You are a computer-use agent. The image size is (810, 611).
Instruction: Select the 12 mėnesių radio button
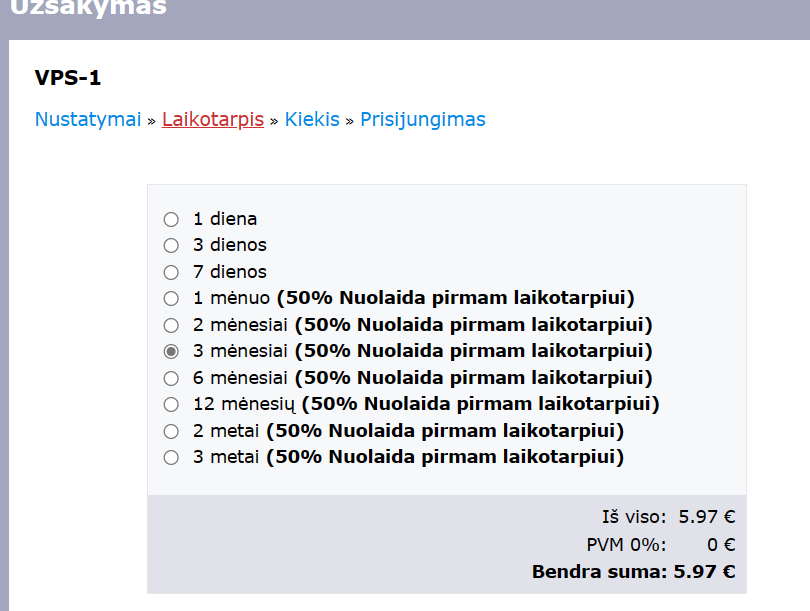[x=171, y=404]
